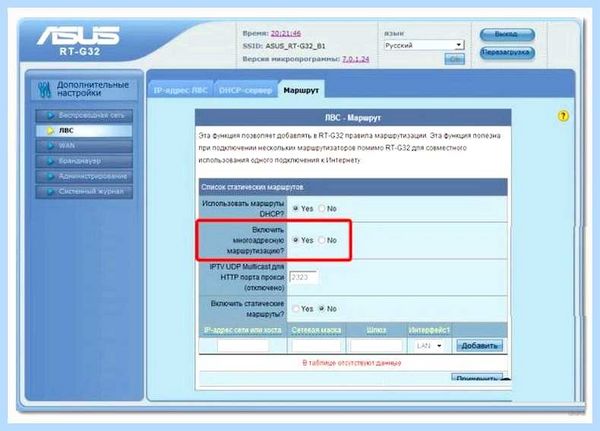
Task: Click the ЛВС - Маршрут panel title
Action: coord(353,118)
